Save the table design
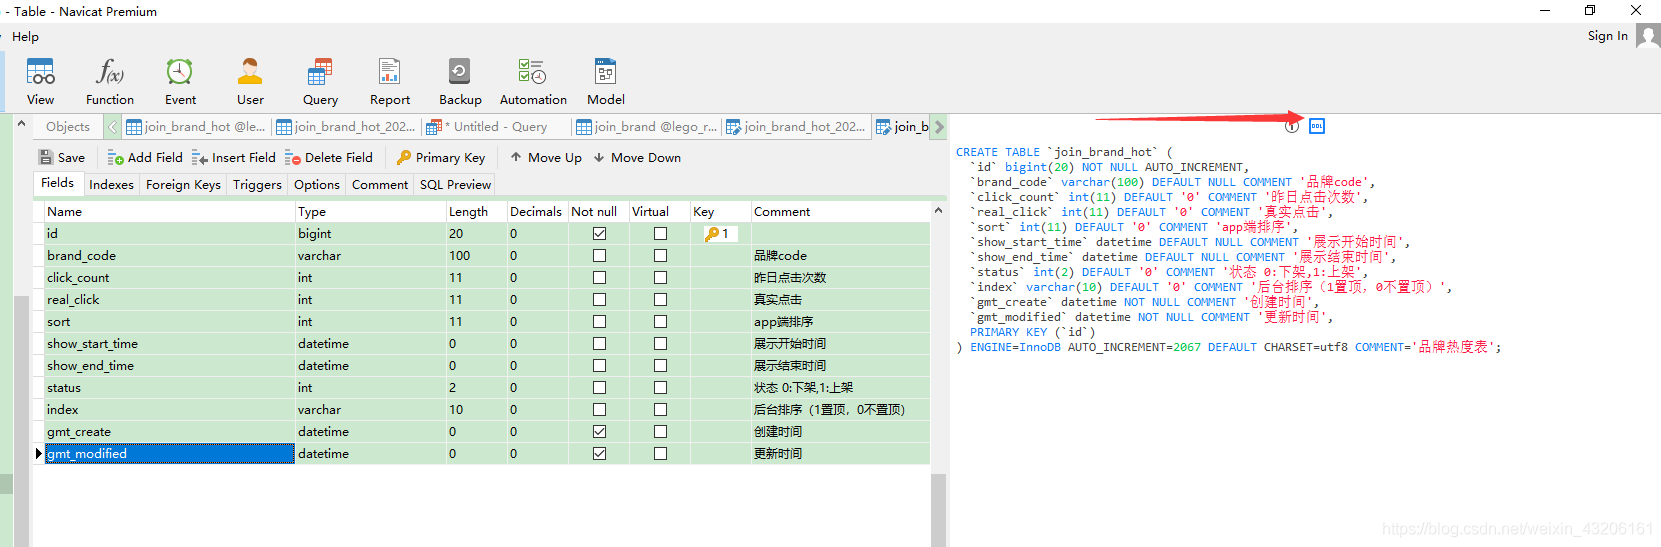This screenshot has width=1661, height=547. [x=62, y=157]
